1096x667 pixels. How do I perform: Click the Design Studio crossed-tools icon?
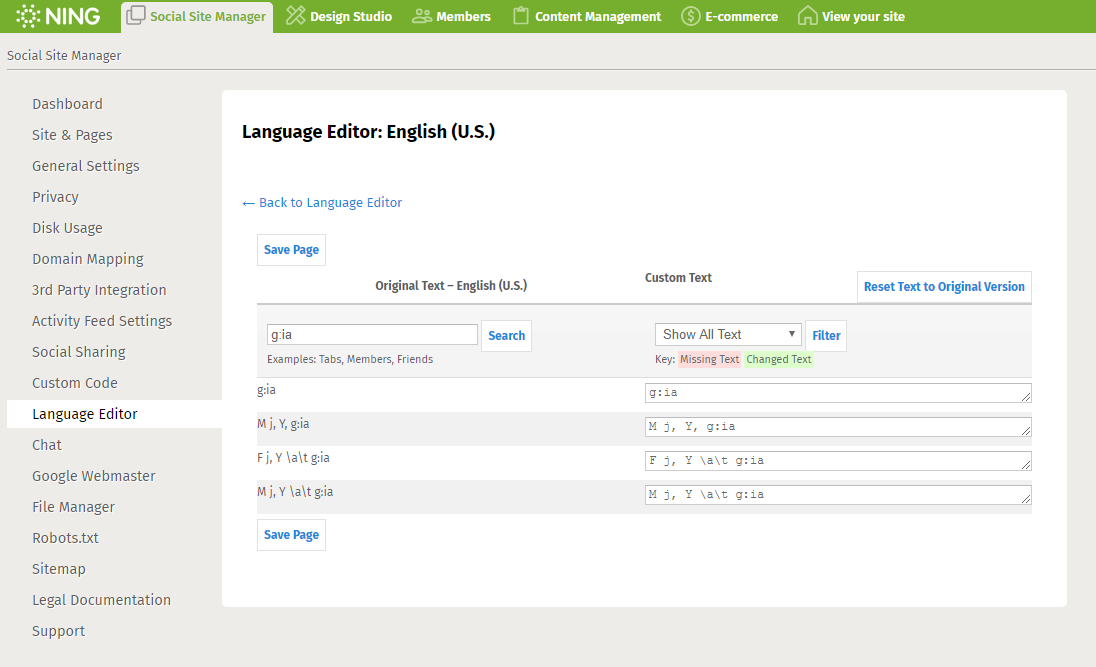[x=296, y=15]
